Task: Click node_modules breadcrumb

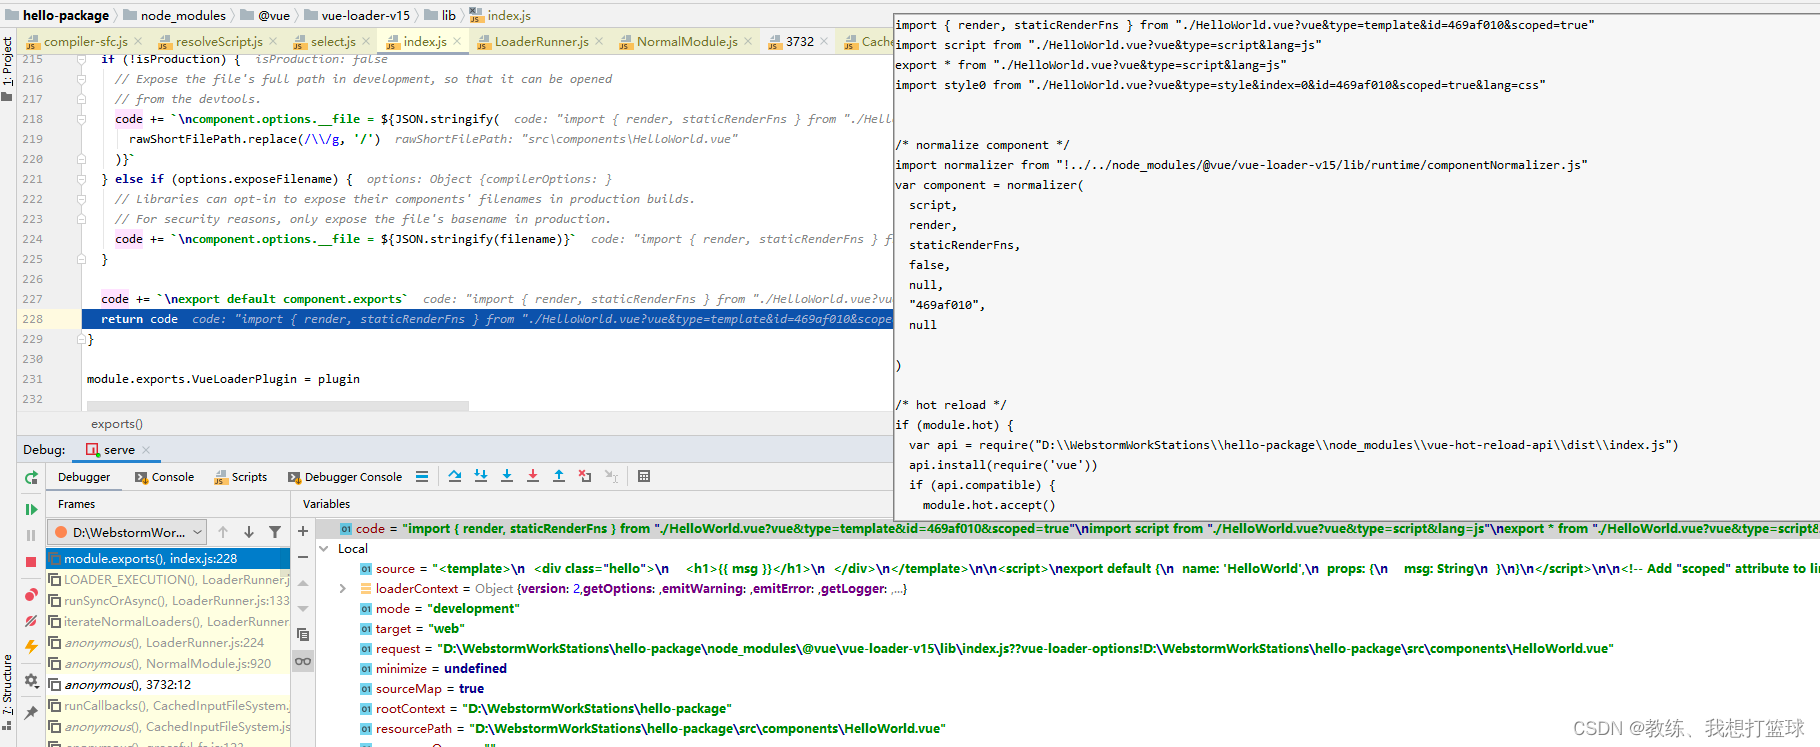Action: tap(175, 15)
